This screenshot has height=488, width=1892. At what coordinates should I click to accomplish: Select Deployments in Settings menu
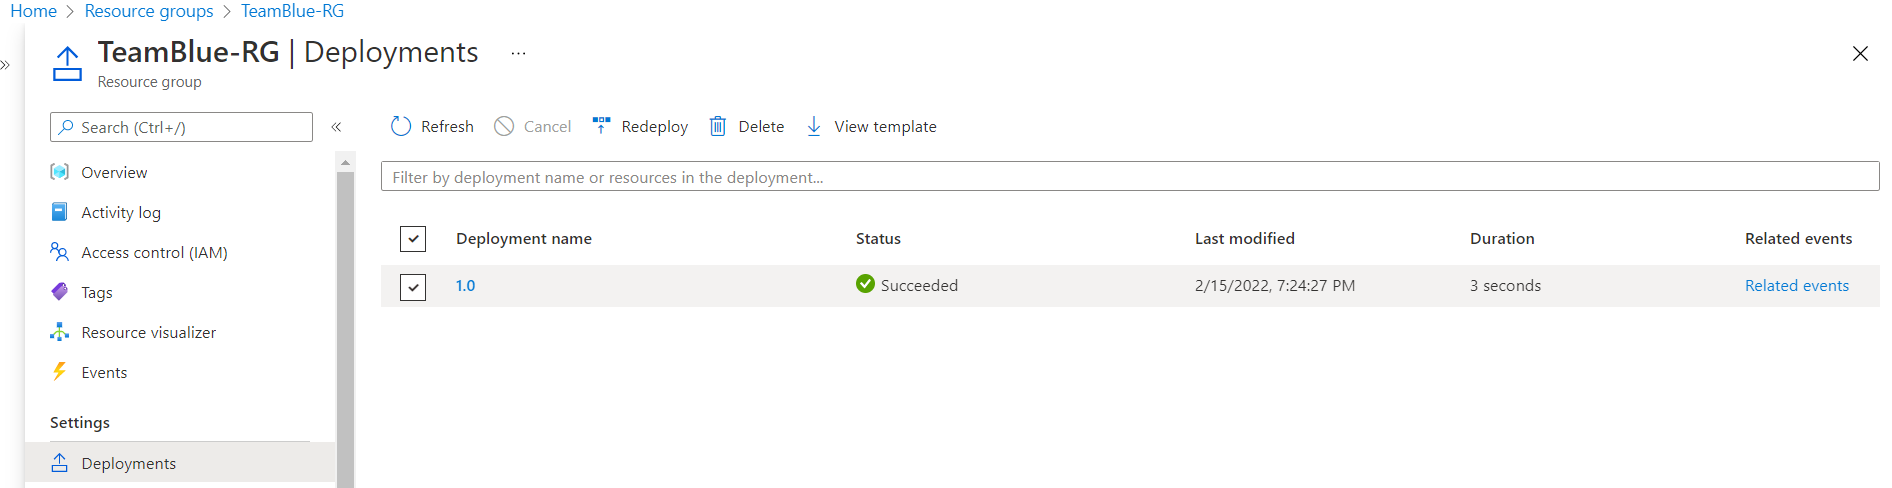point(128,463)
